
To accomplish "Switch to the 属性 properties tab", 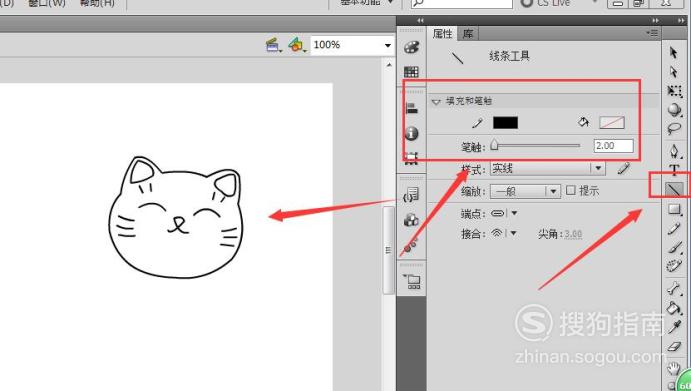I will pos(442,34).
